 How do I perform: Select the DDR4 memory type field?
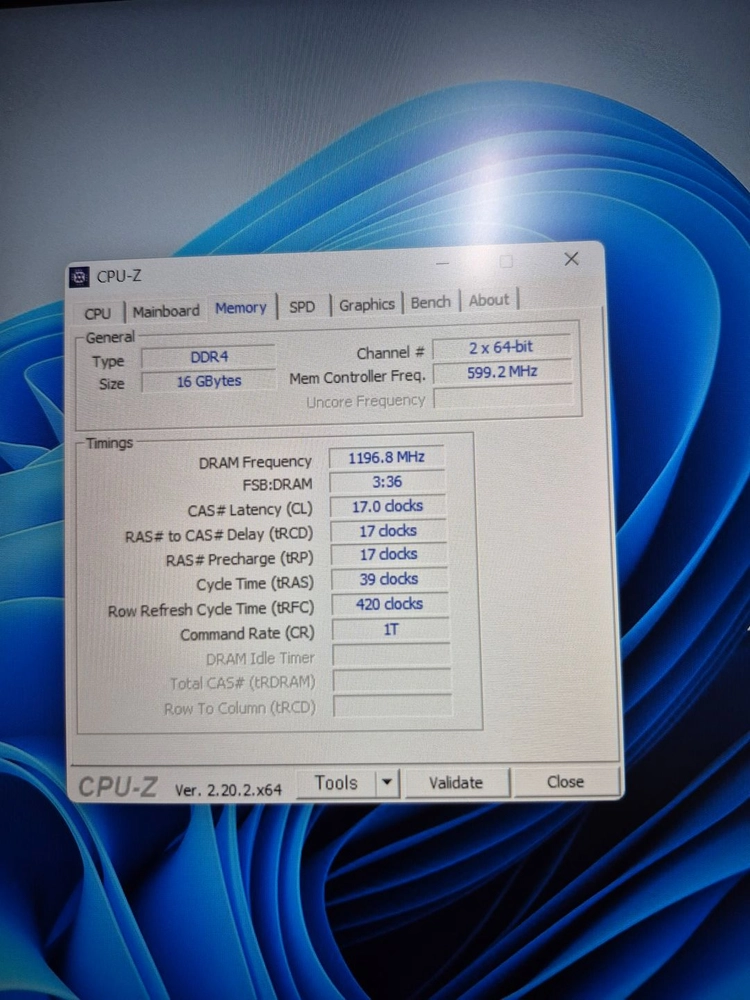(209, 357)
